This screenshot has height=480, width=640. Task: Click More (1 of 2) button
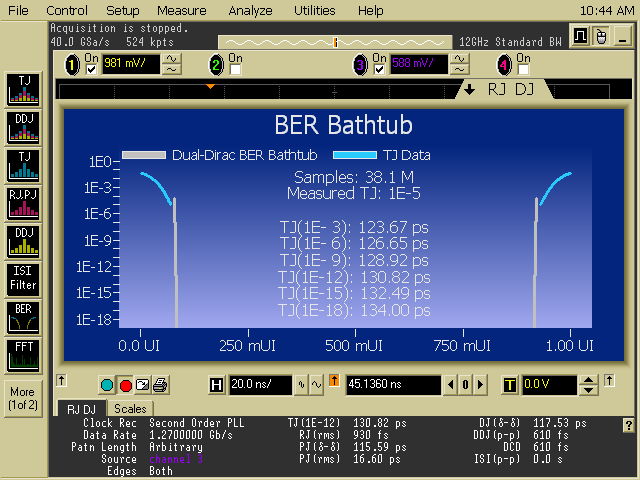tap(22, 398)
